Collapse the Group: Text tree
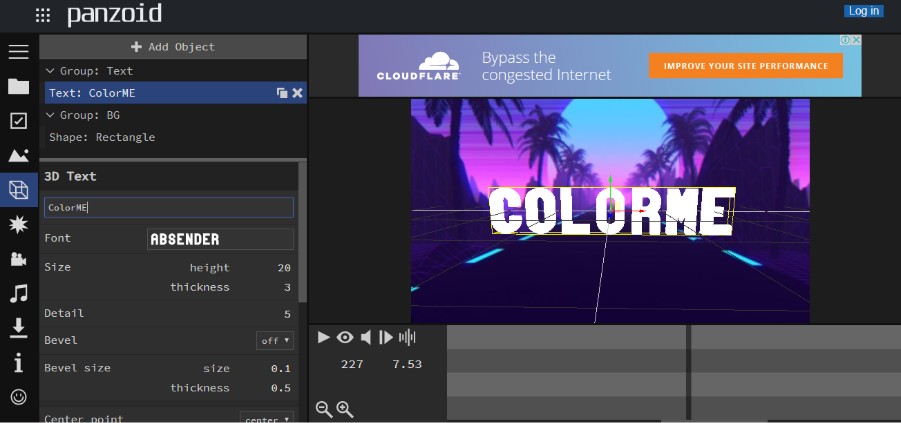Viewport: 901px width, 423px height. (50, 71)
